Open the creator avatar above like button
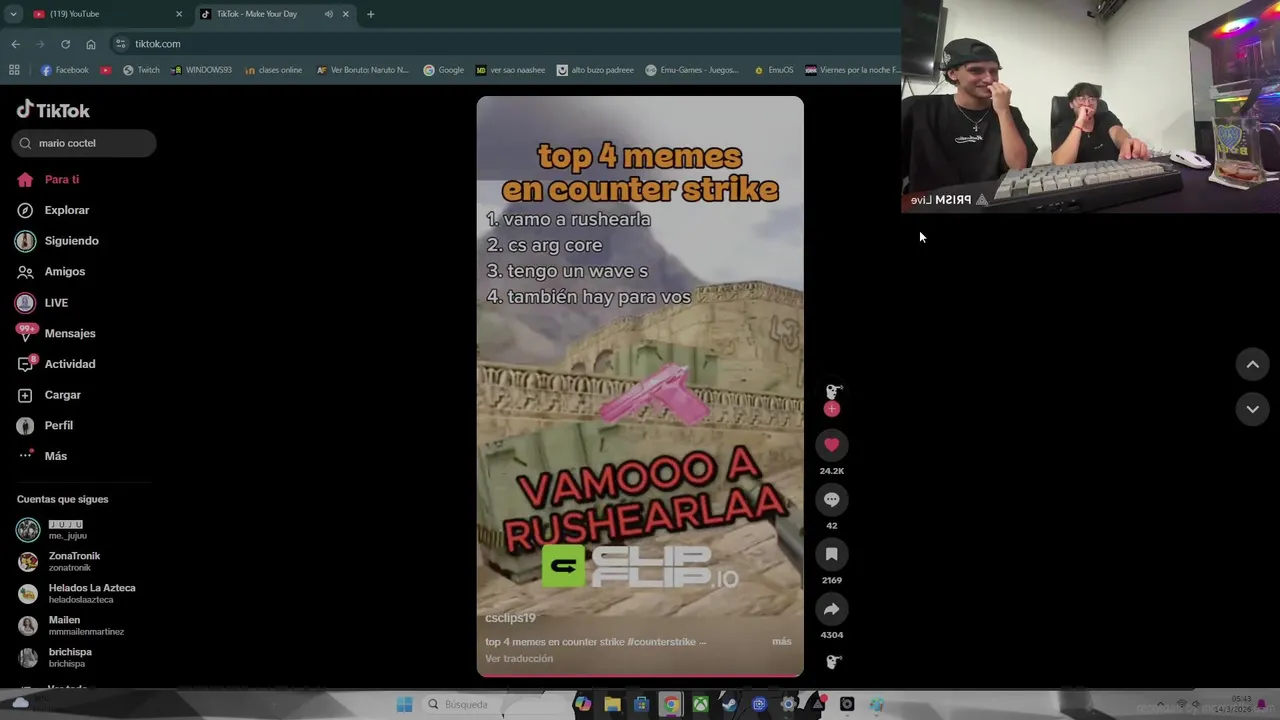 pos(833,390)
